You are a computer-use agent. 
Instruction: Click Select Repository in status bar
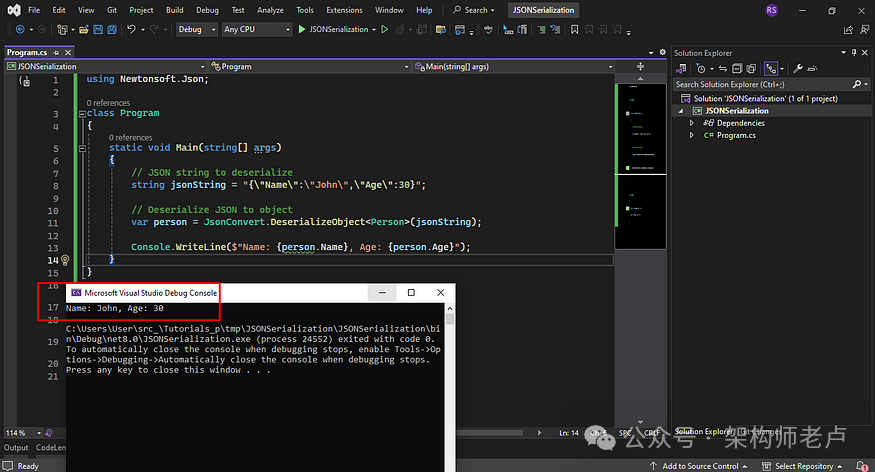(802, 466)
